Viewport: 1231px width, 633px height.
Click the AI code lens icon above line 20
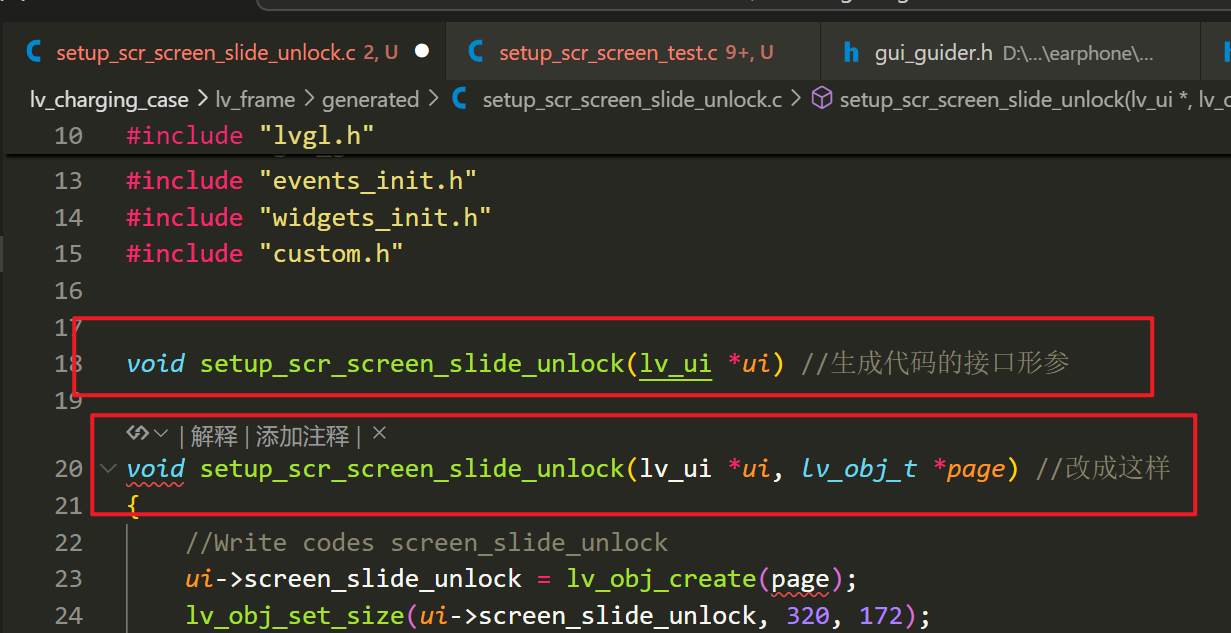point(137,434)
